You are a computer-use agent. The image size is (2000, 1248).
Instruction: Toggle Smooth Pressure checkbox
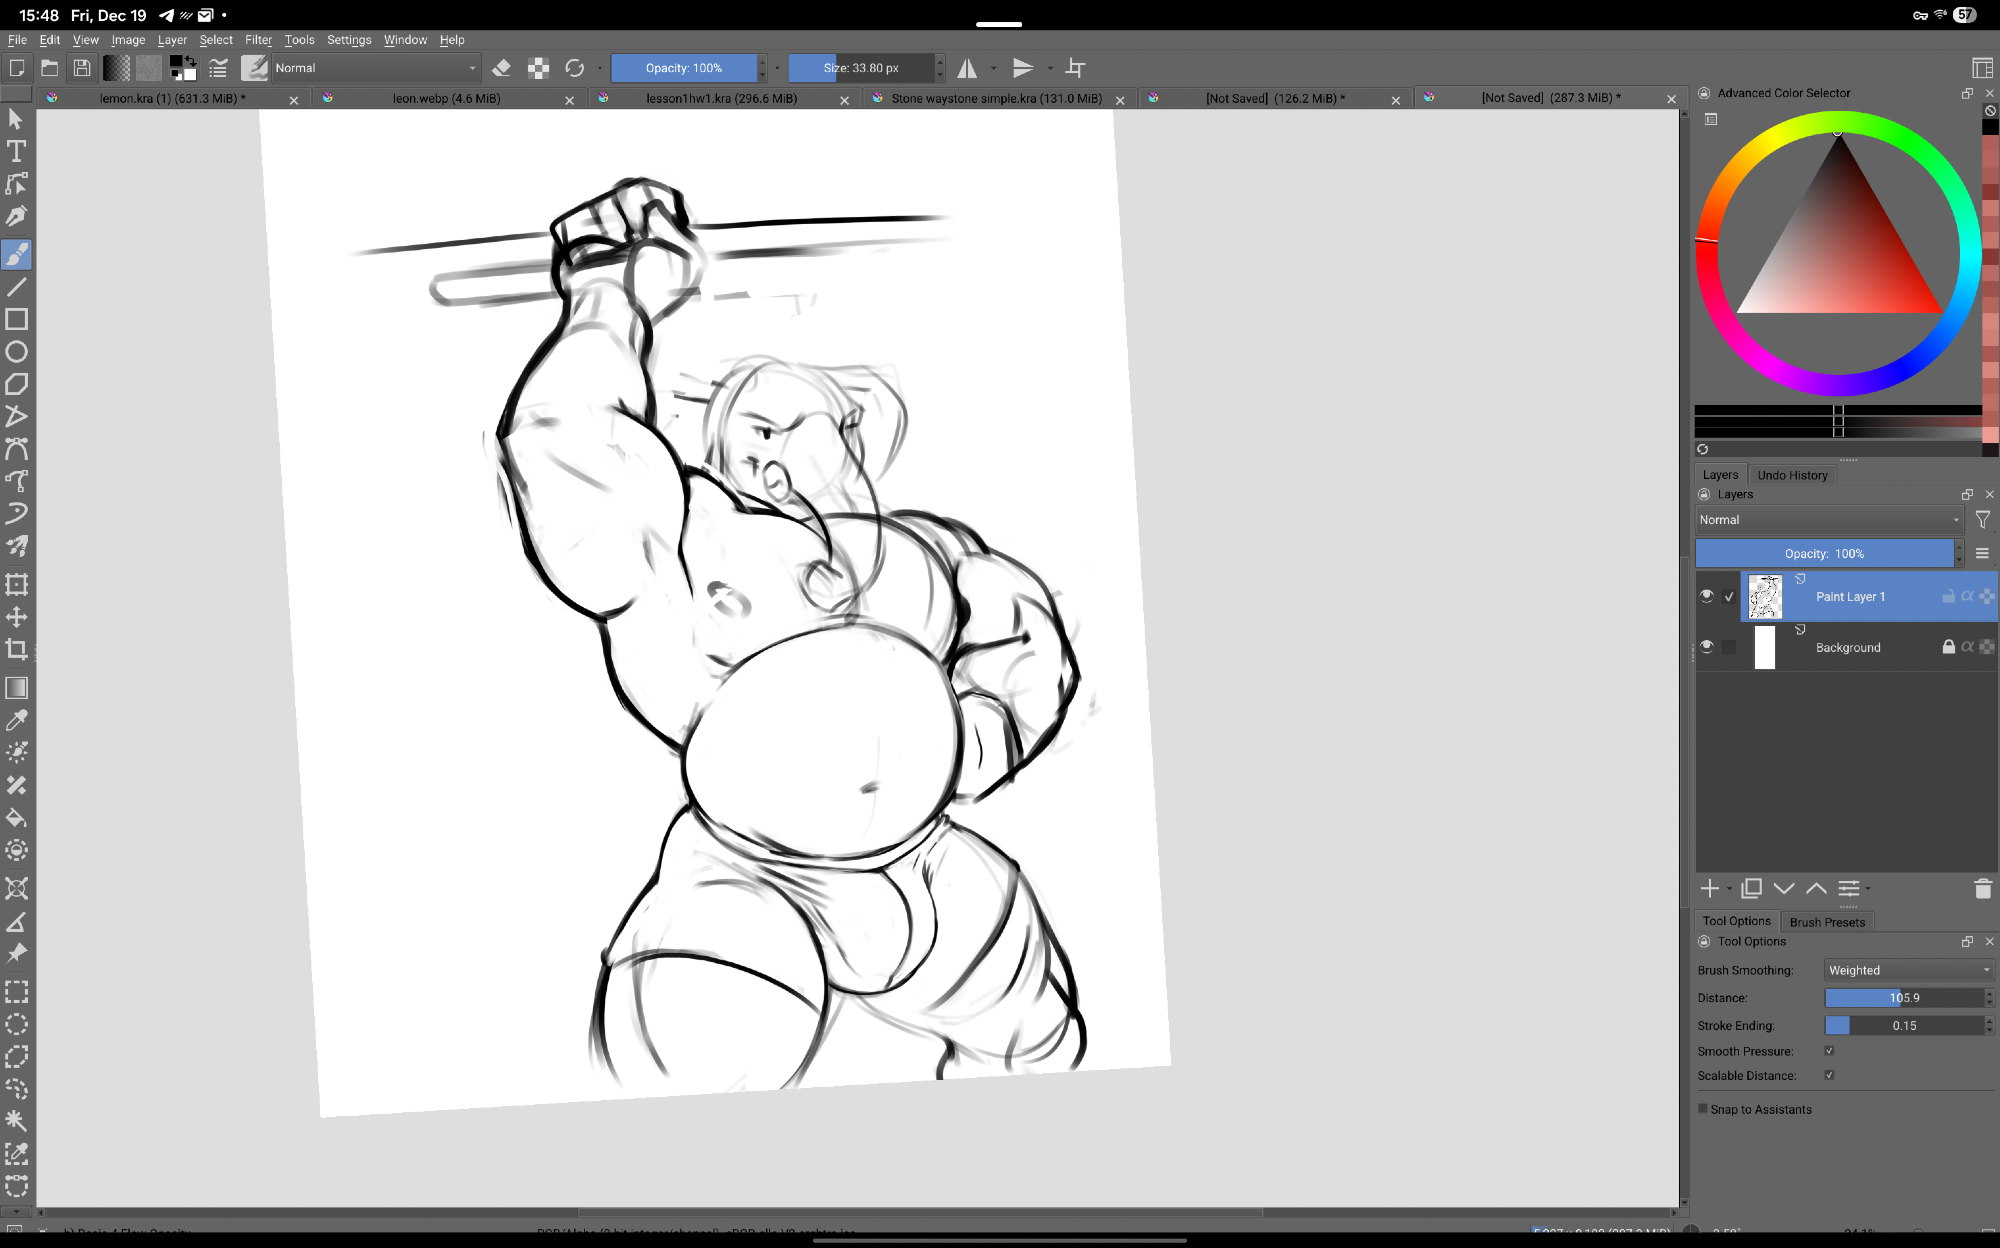(x=1829, y=1051)
